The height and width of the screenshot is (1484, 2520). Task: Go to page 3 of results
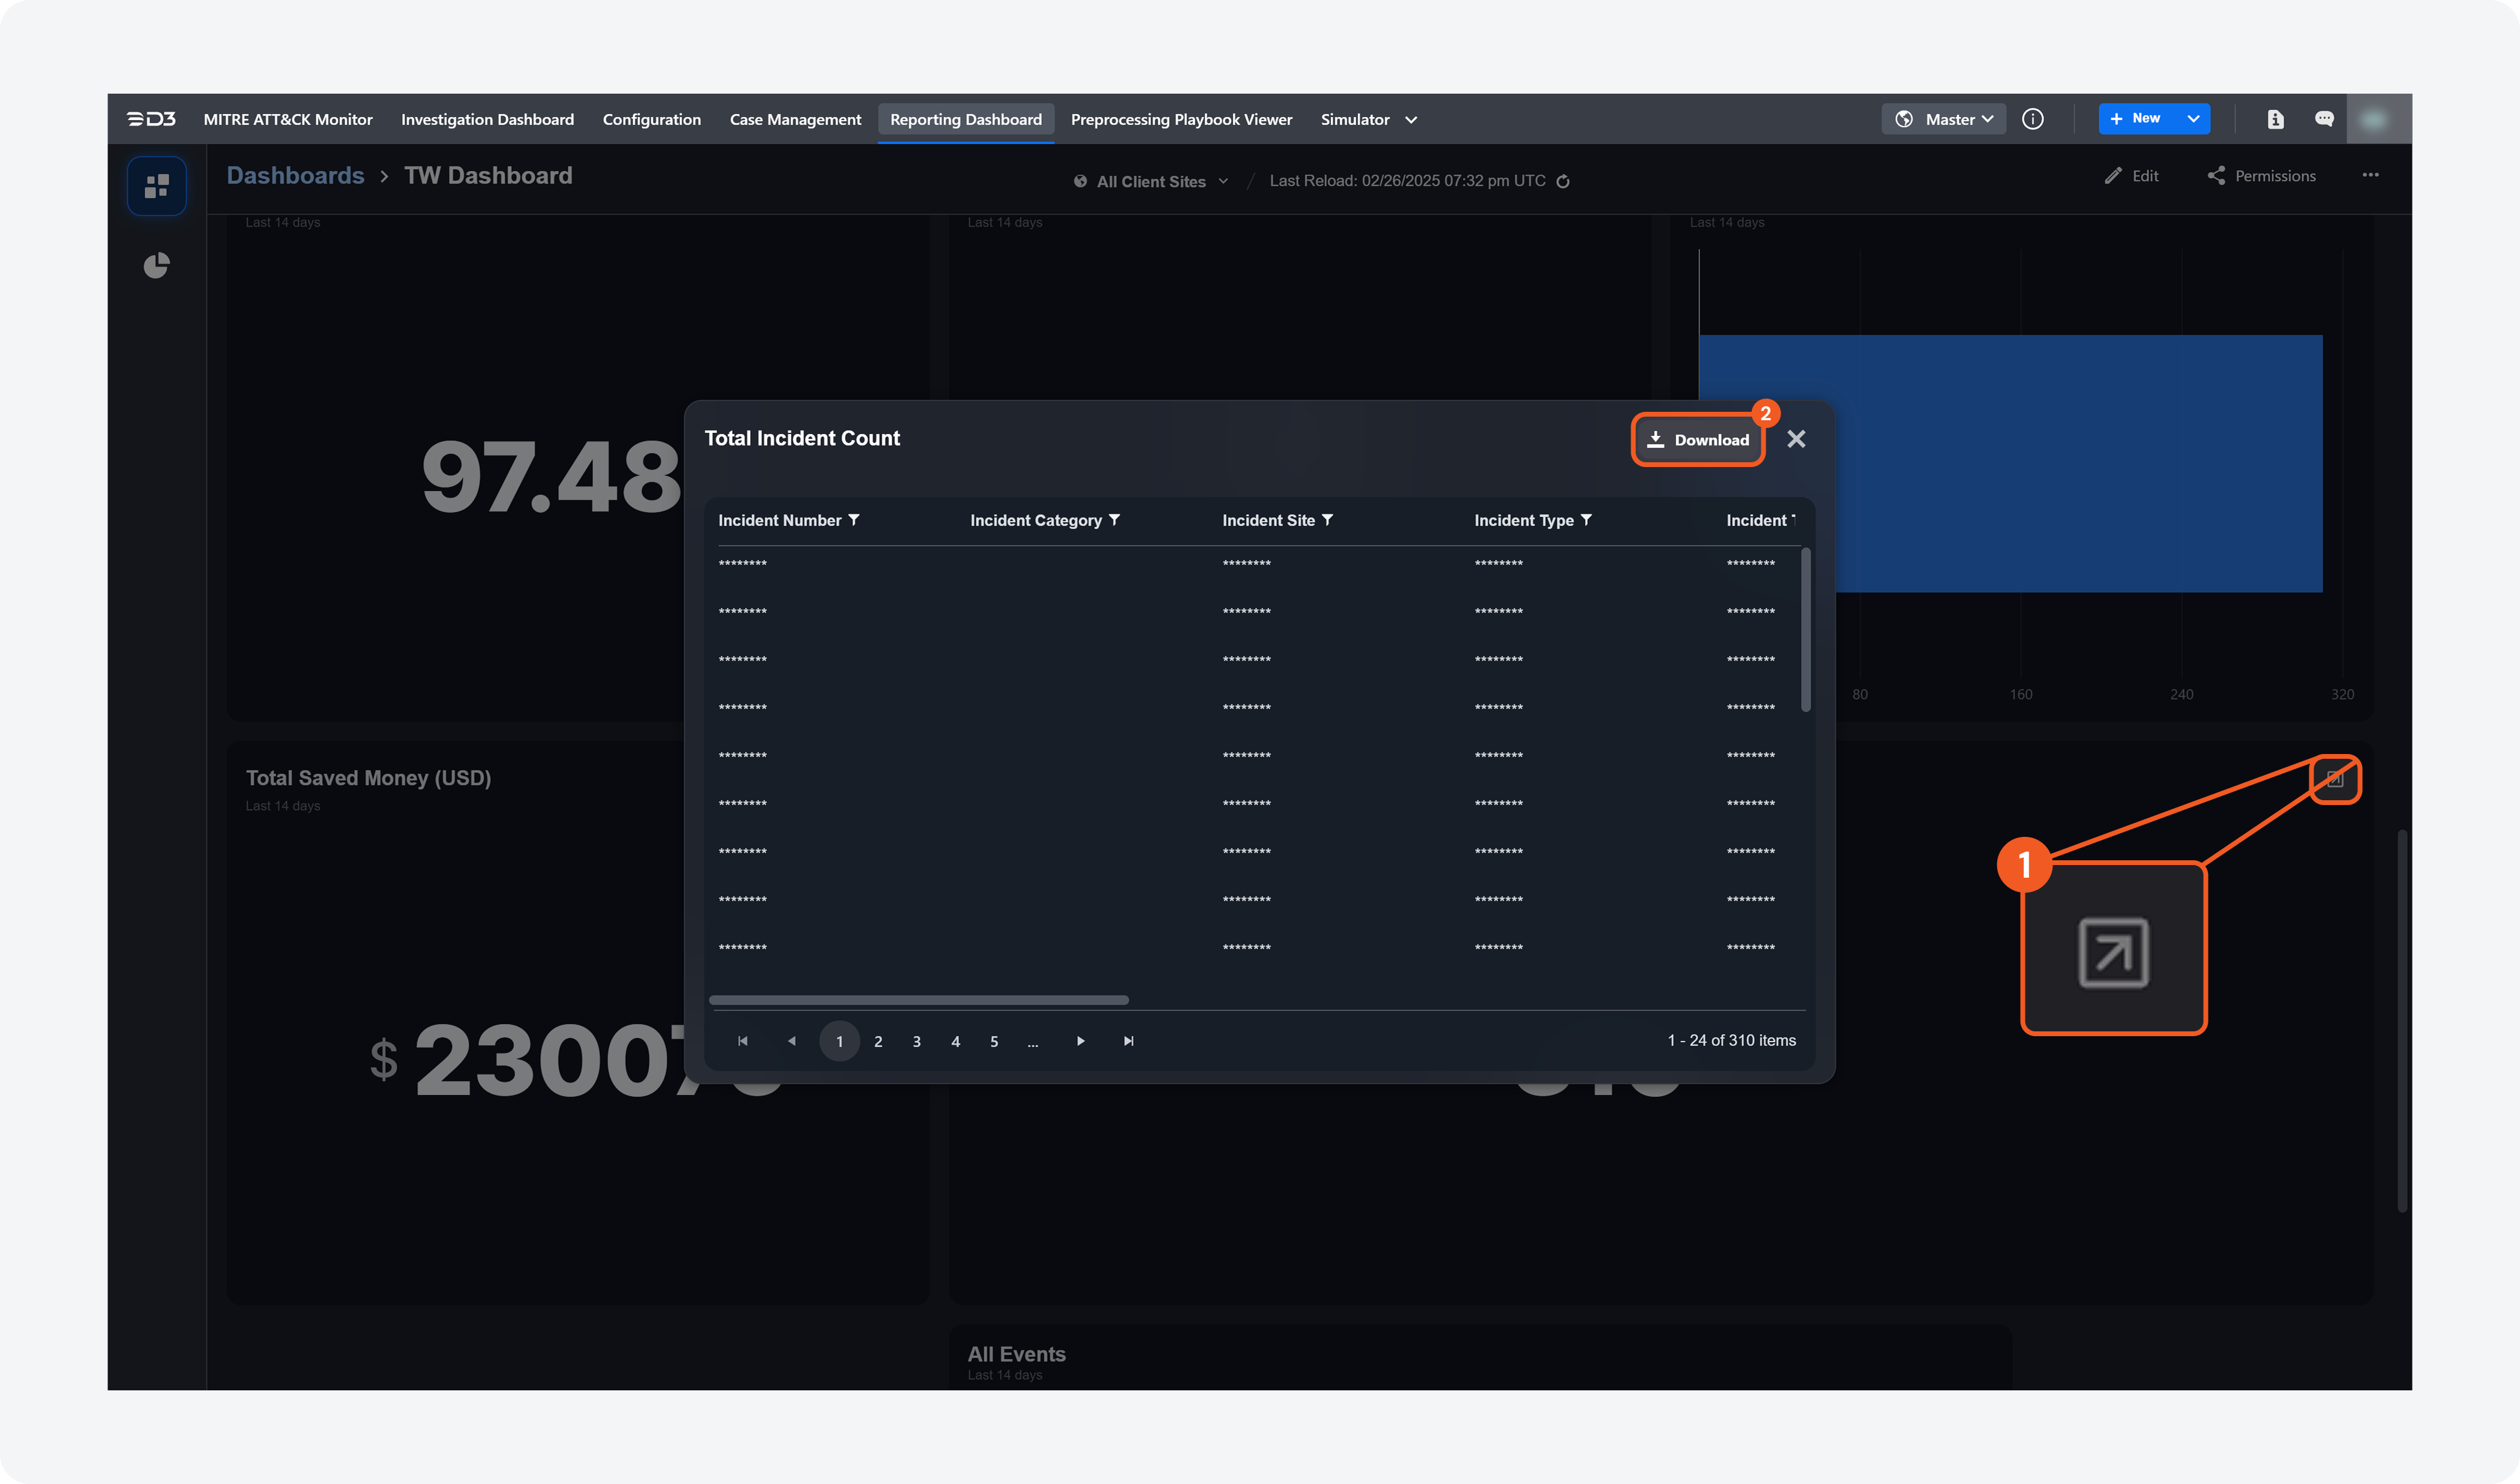tap(916, 1041)
